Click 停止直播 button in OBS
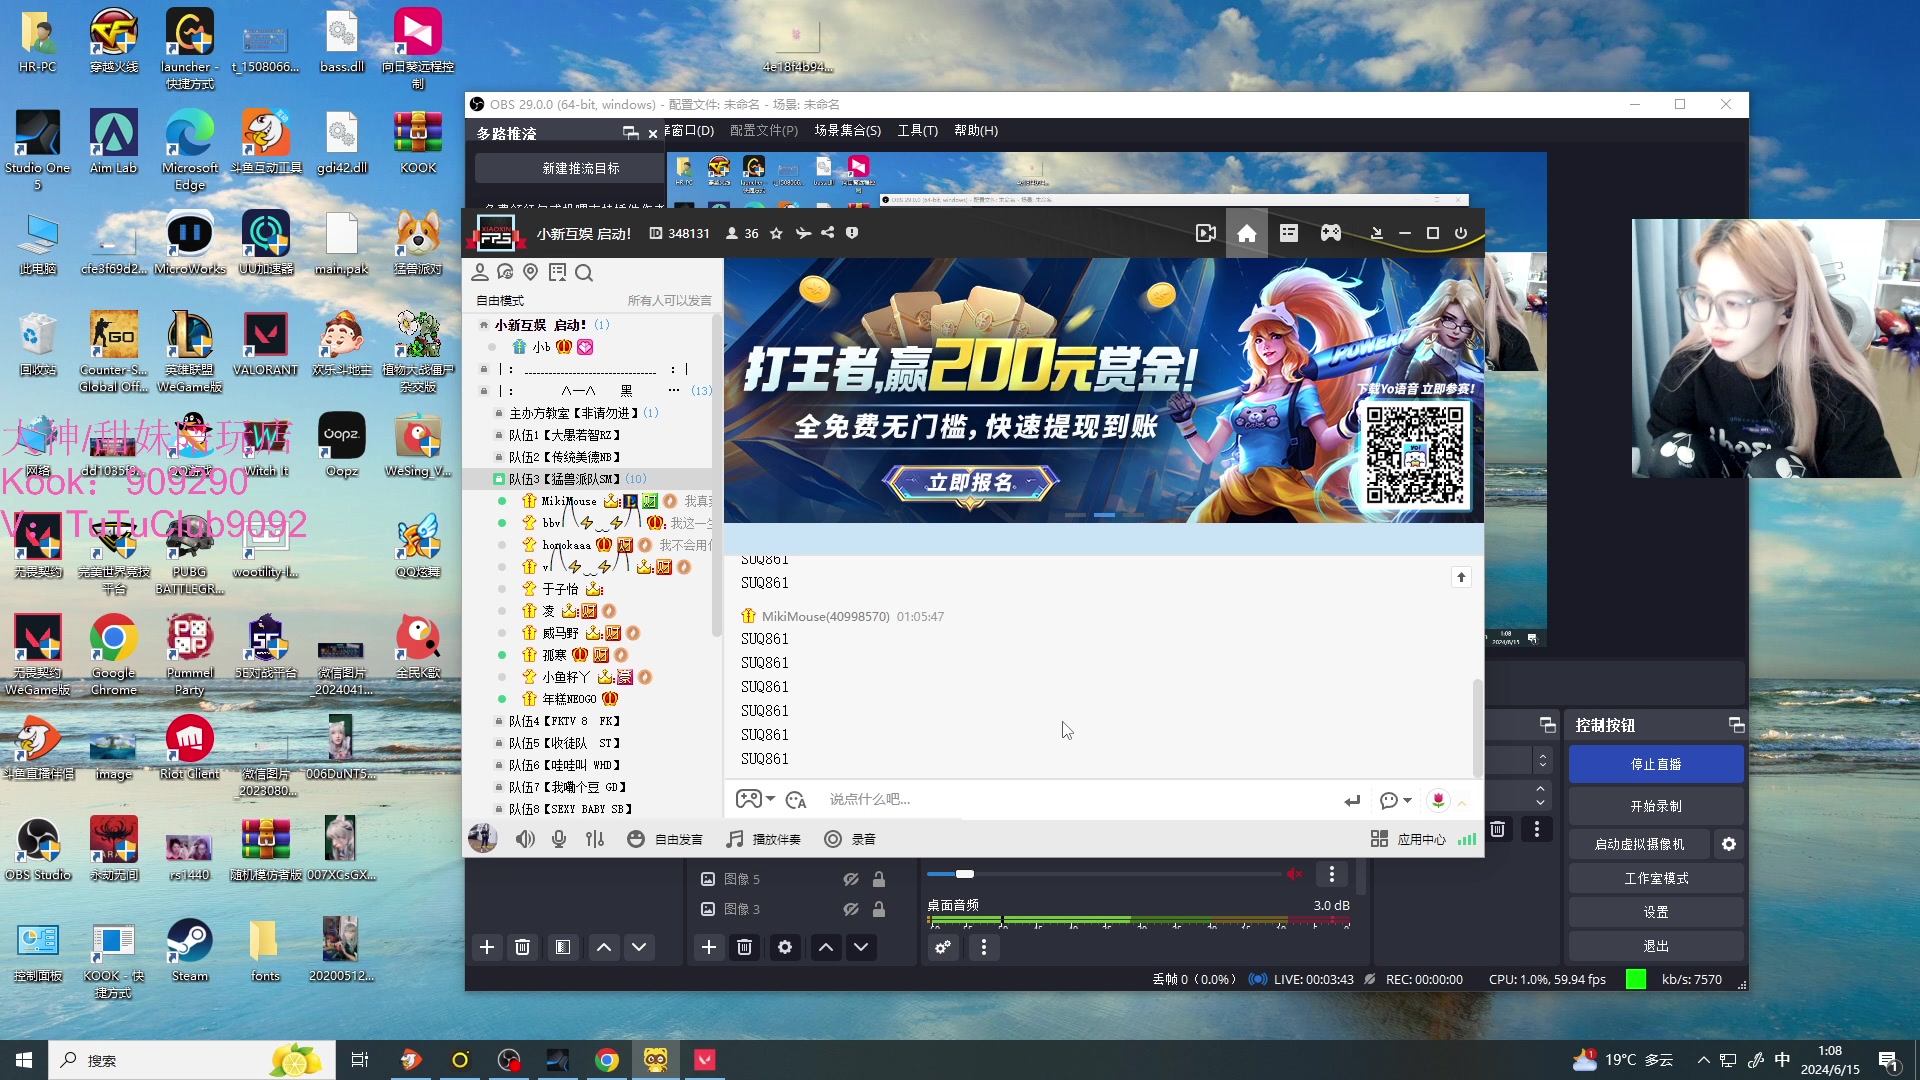The image size is (1920, 1080). click(1656, 764)
